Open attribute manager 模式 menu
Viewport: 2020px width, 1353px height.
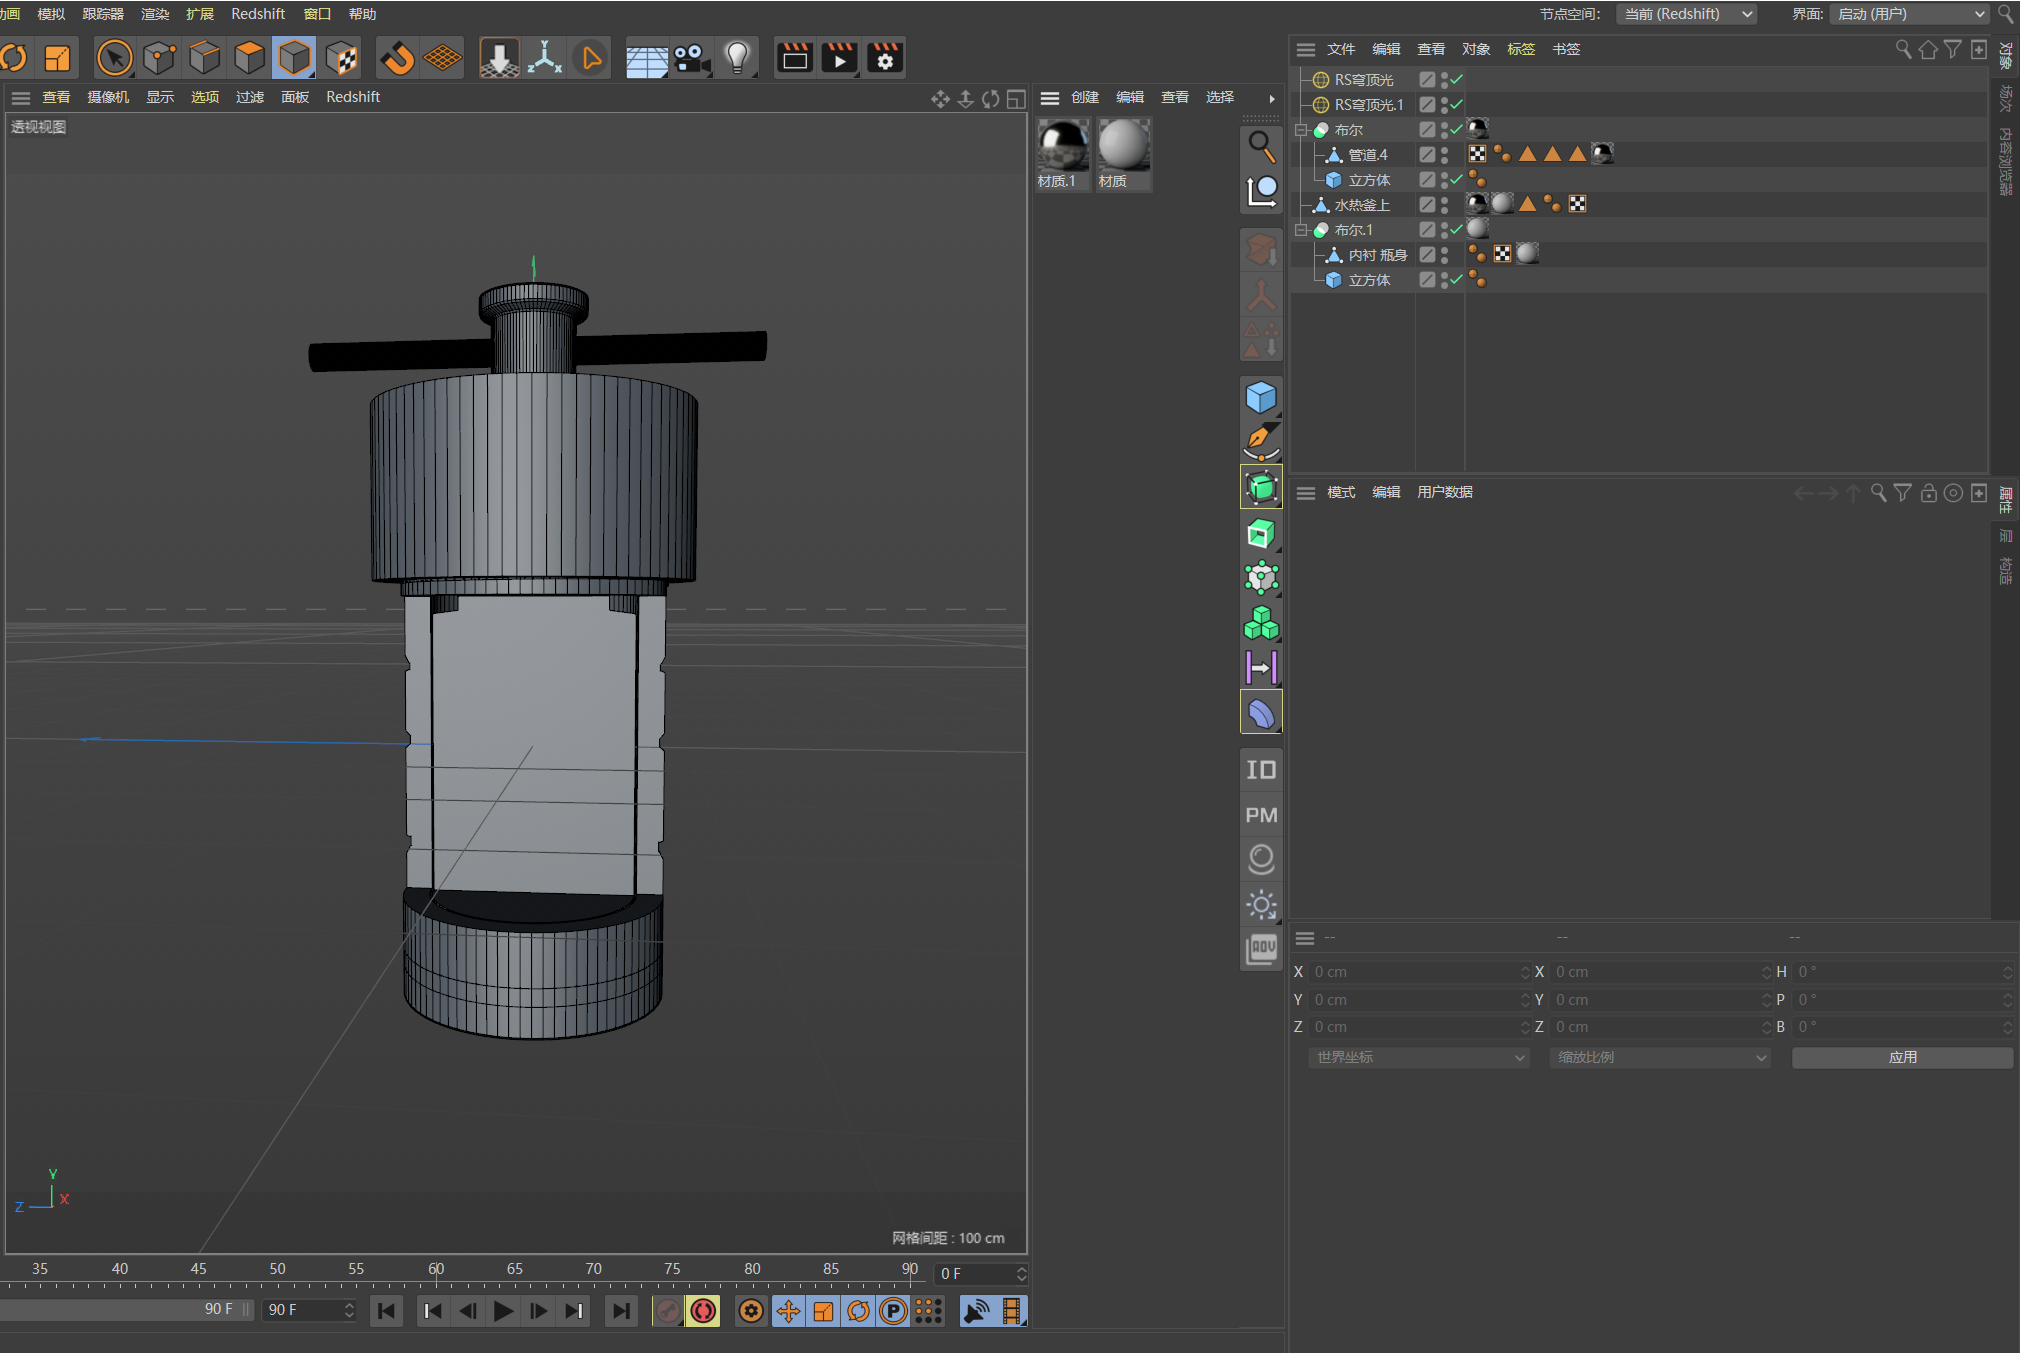click(x=1341, y=492)
